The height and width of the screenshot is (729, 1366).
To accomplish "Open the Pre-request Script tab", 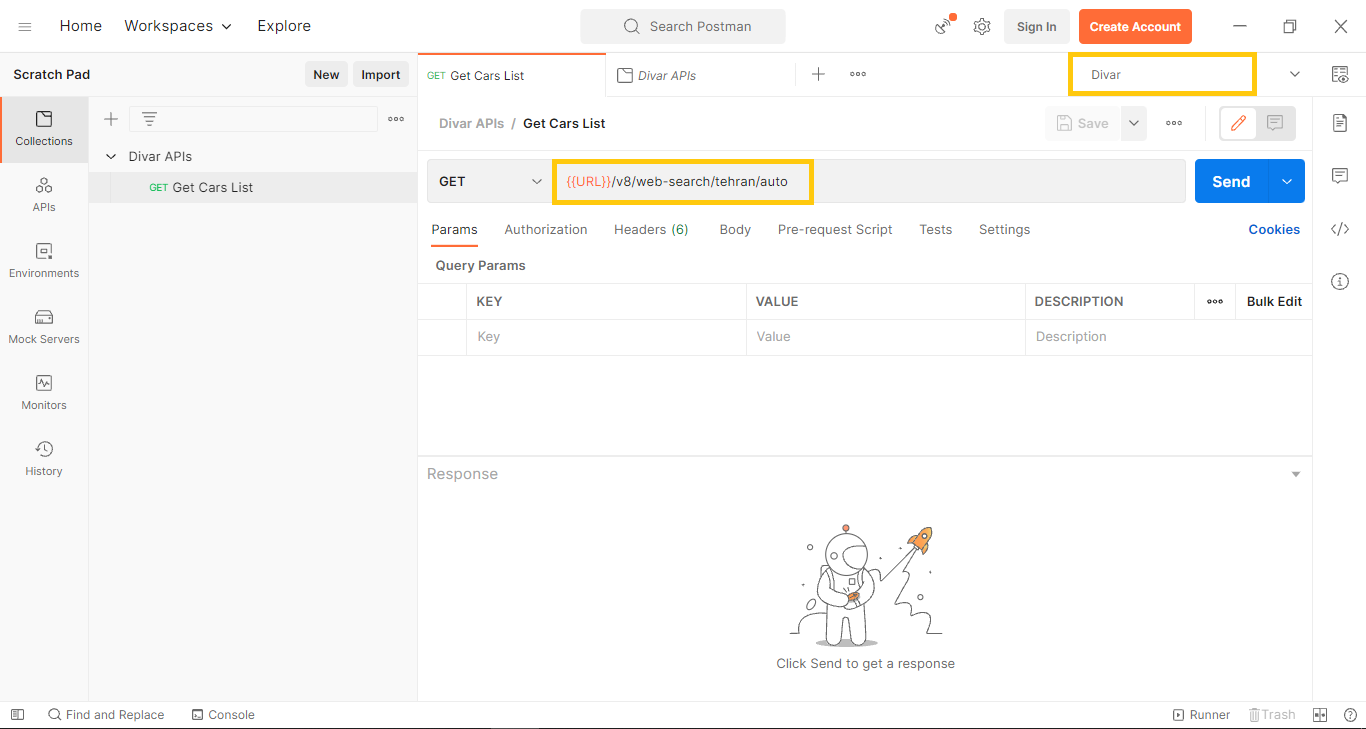I will [835, 229].
